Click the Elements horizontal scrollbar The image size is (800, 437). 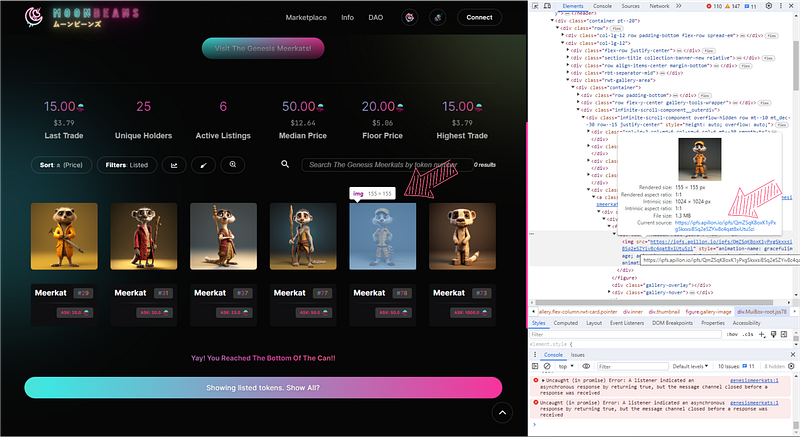pos(654,302)
